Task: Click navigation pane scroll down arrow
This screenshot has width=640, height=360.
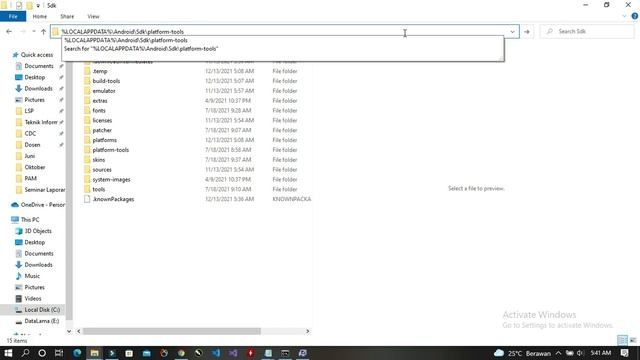Action: (69, 331)
